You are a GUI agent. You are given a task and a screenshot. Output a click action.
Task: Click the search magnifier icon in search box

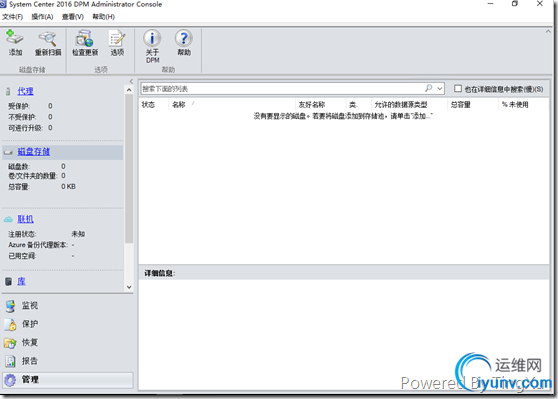429,88
